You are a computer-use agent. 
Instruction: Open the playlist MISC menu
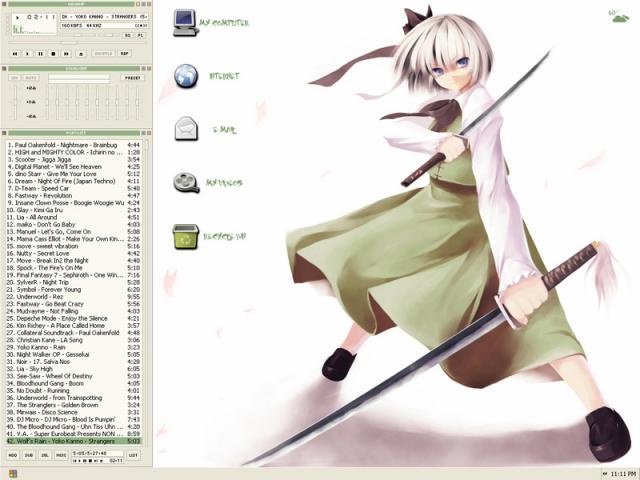(61, 455)
